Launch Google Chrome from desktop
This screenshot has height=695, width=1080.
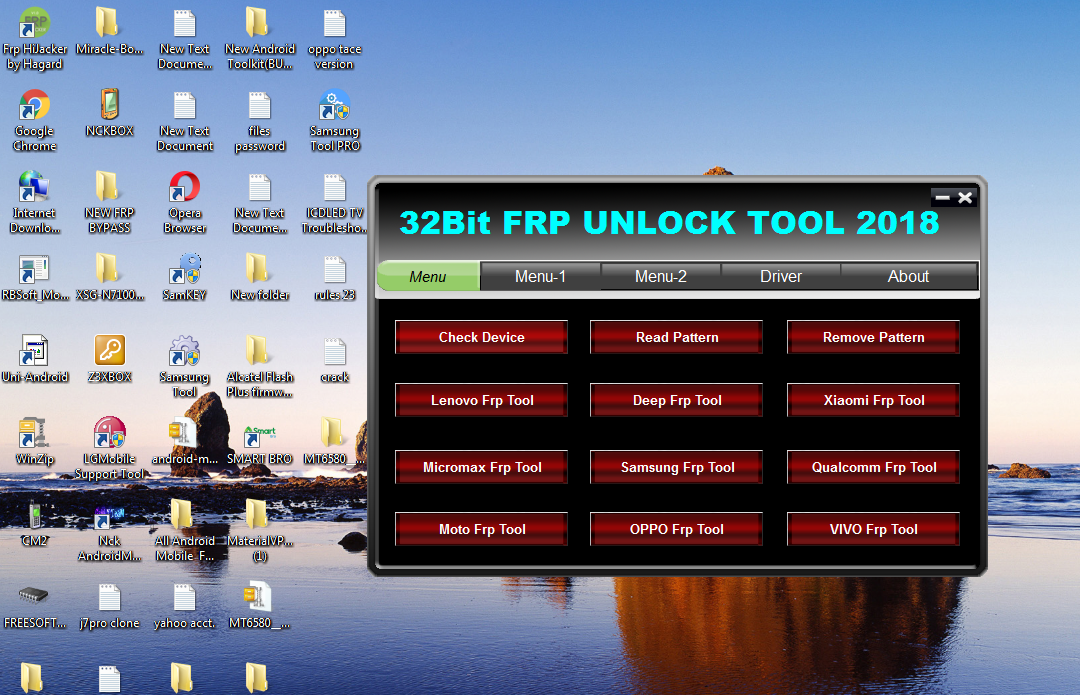pyautogui.click(x=34, y=121)
